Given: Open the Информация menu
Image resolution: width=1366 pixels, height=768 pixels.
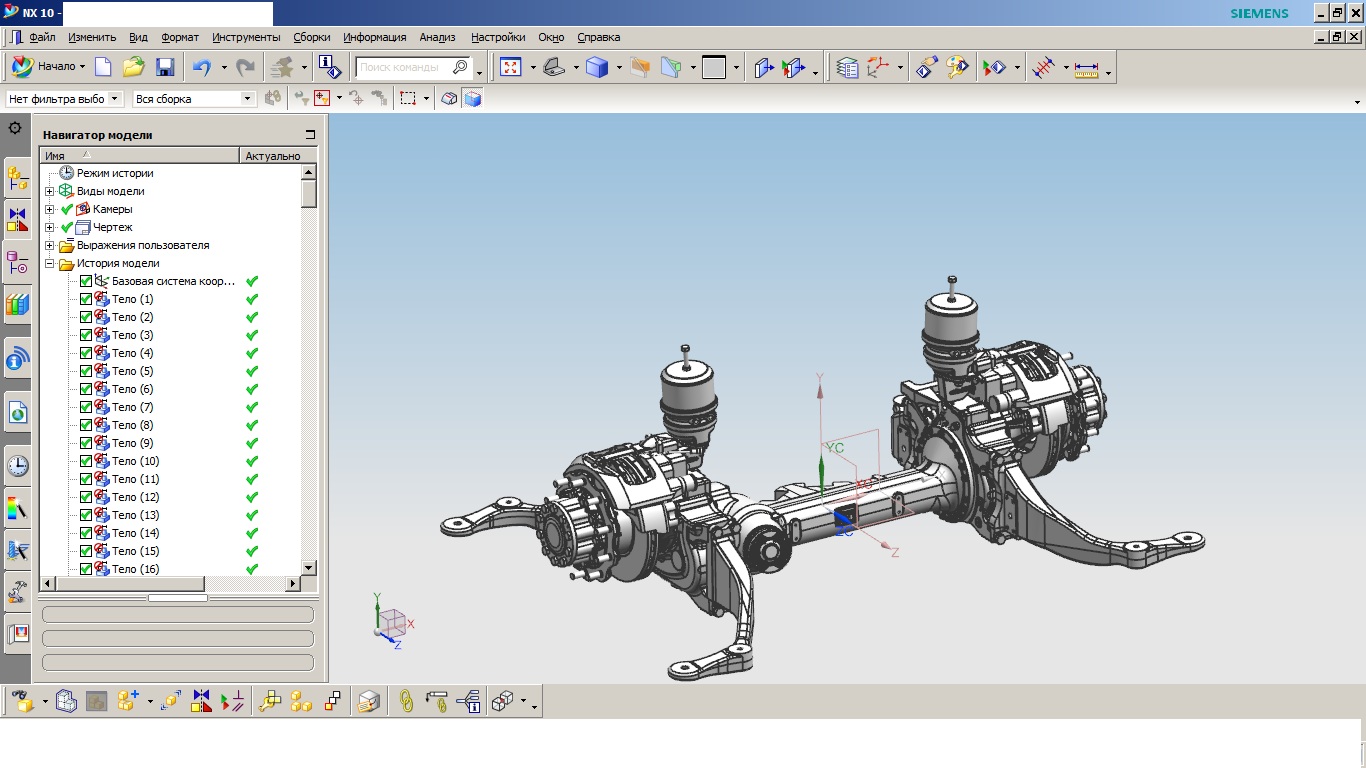Looking at the screenshot, I should pyautogui.click(x=374, y=37).
